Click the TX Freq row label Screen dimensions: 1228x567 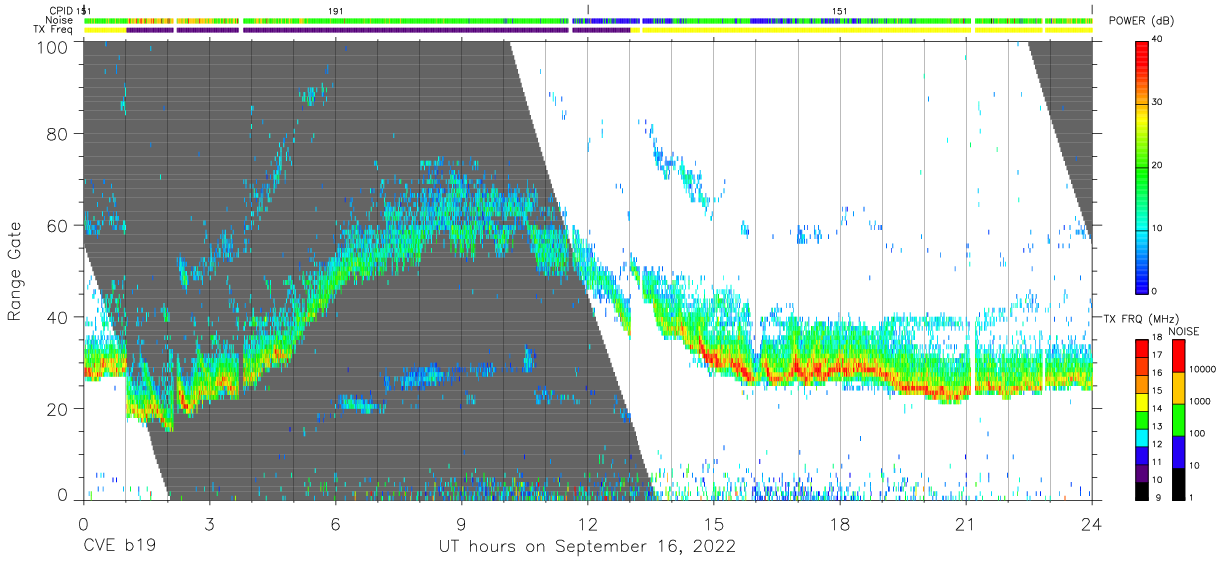(53, 30)
